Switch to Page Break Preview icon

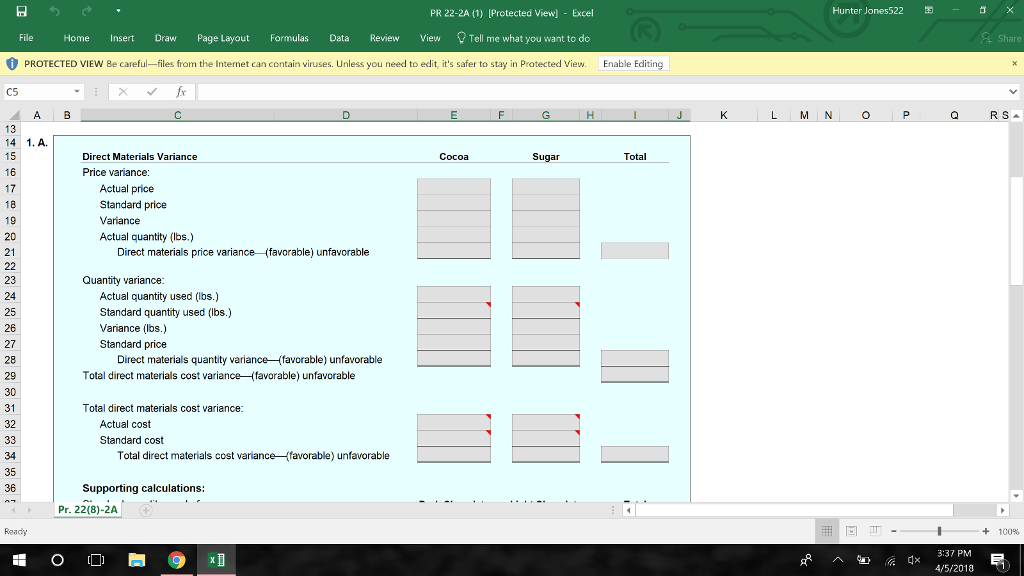[875, 531]
